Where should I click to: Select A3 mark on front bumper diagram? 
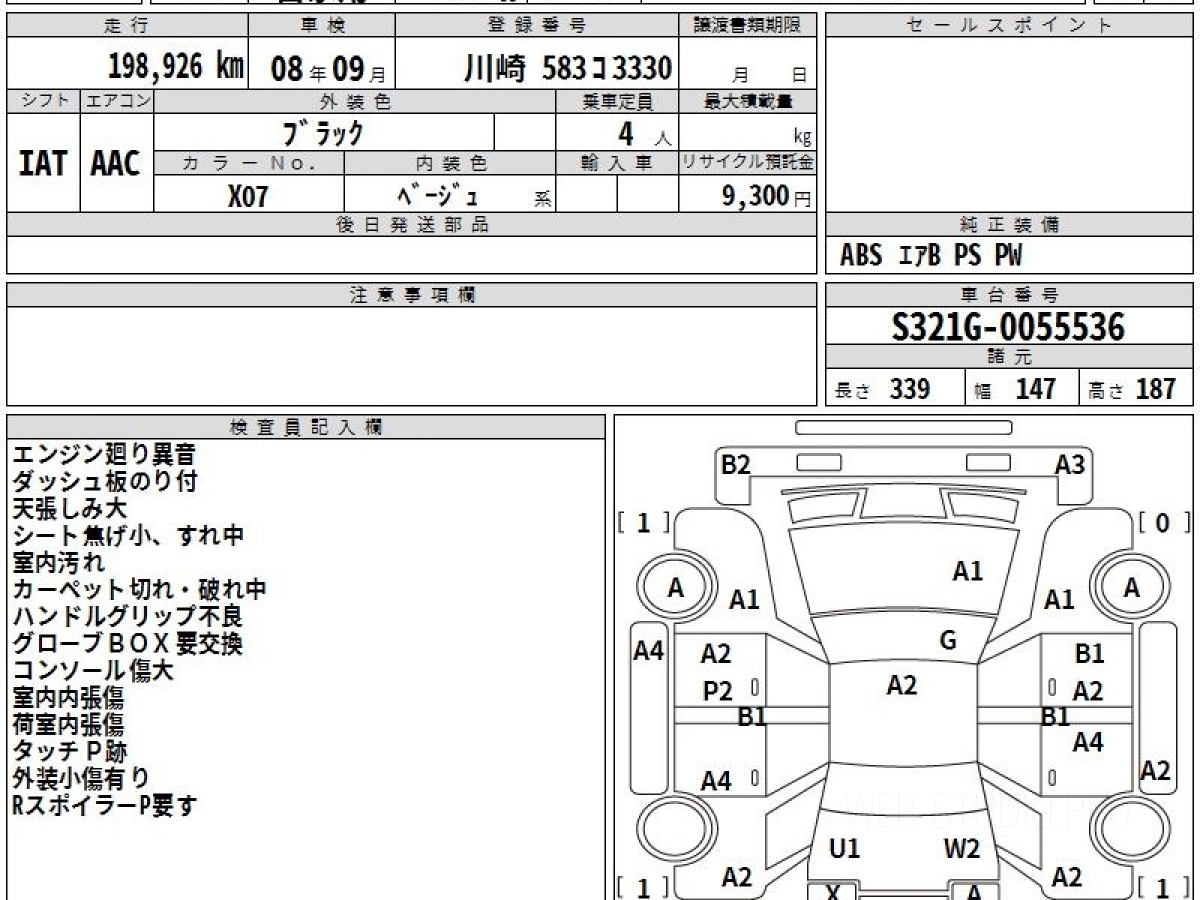(x=1070, y=464)
